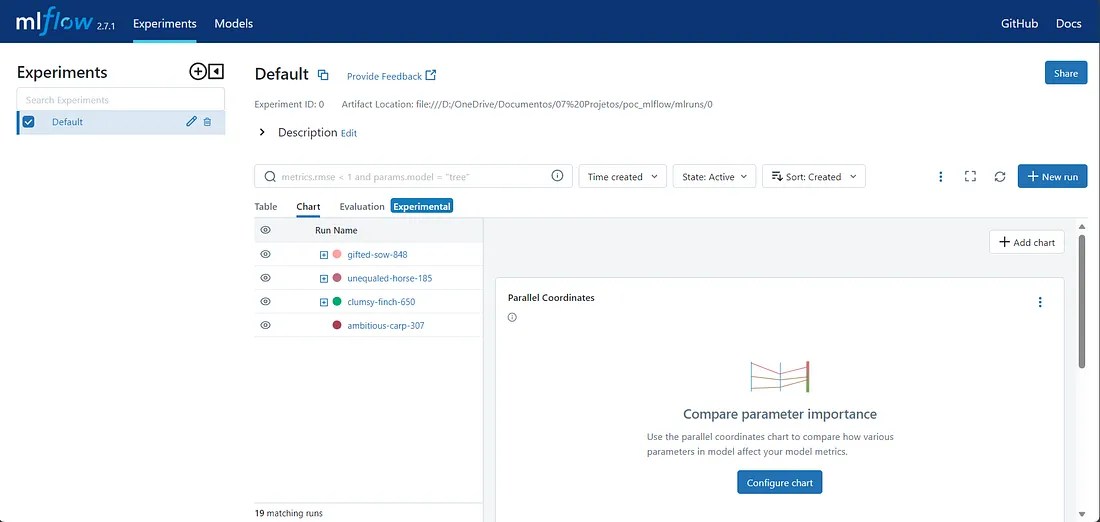This screenshot has width=1100, height=522.
Task: Switch to the Table view tab
Action: click(266, 206)
